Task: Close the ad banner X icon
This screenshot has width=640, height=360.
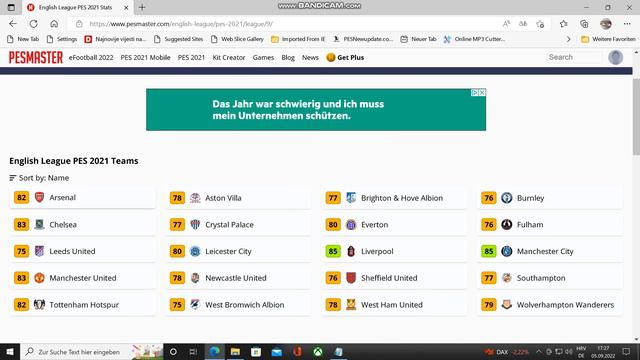Action: 482,93
